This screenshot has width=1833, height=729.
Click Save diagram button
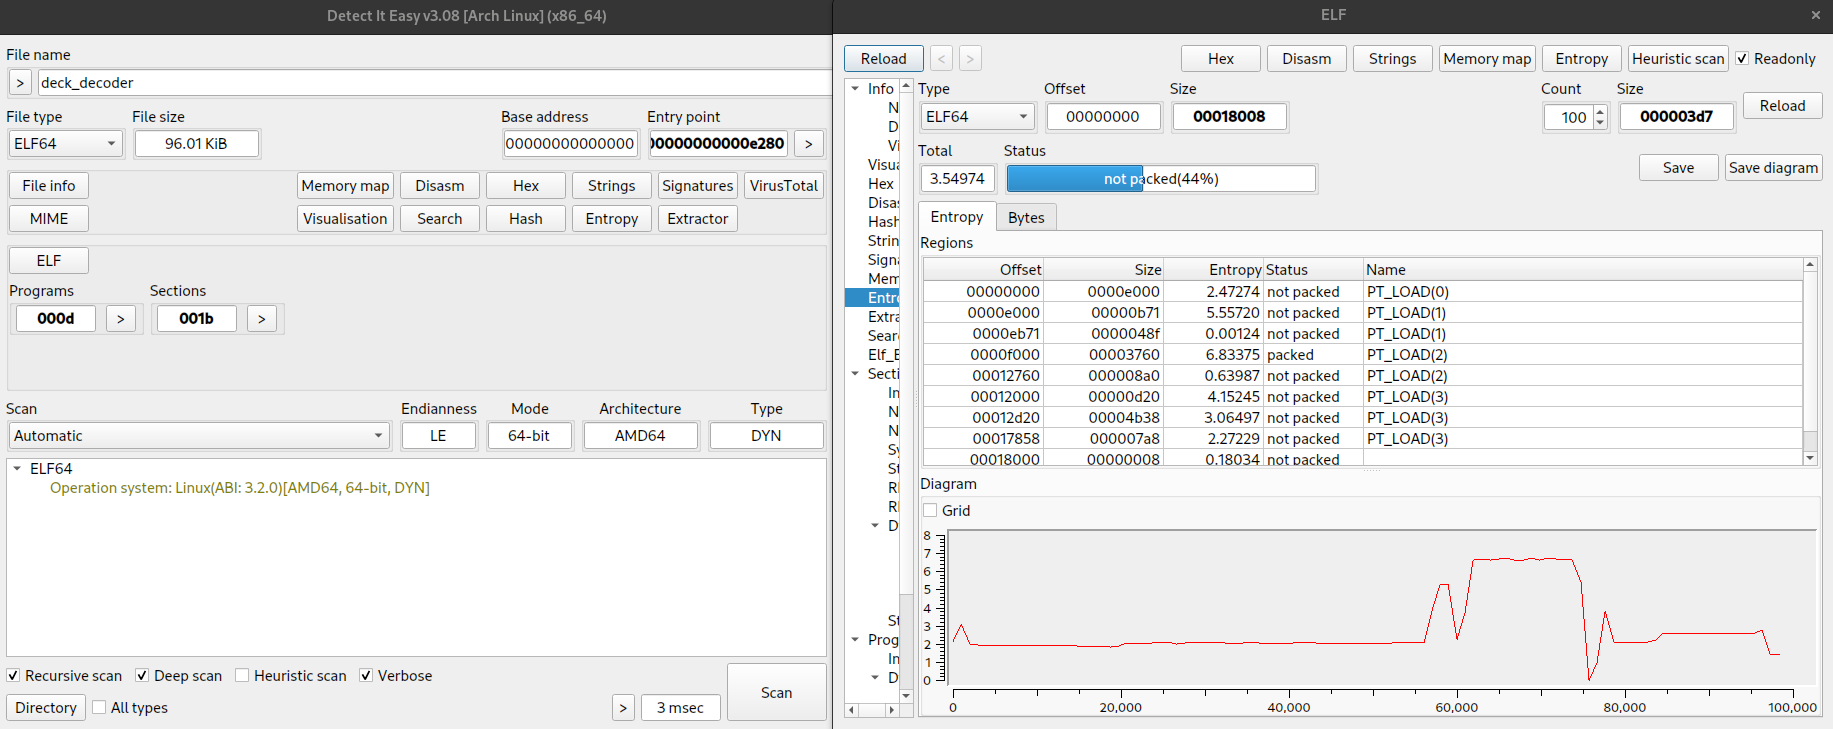[x=1774, y=168]
